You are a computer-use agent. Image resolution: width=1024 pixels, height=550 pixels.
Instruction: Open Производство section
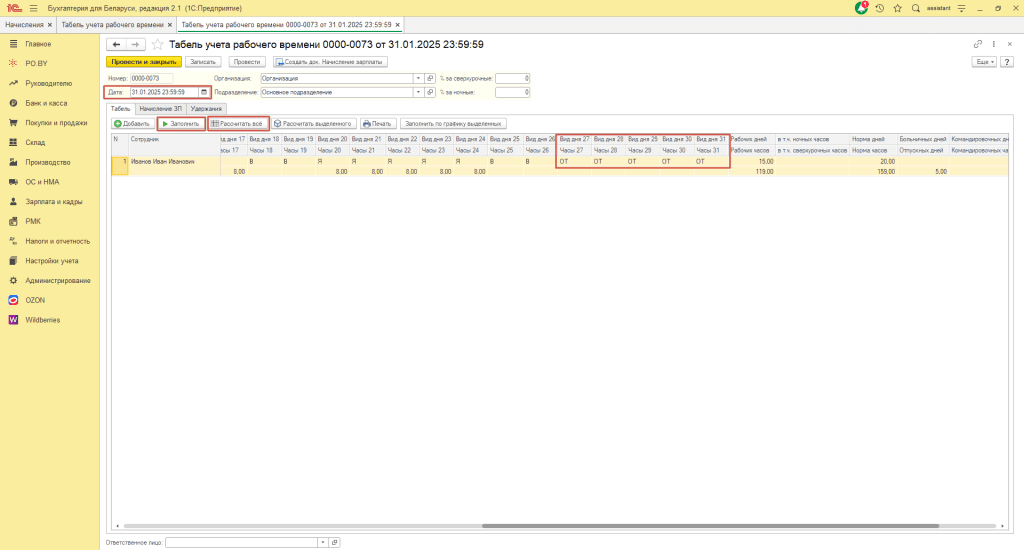(x=50, y=162)
